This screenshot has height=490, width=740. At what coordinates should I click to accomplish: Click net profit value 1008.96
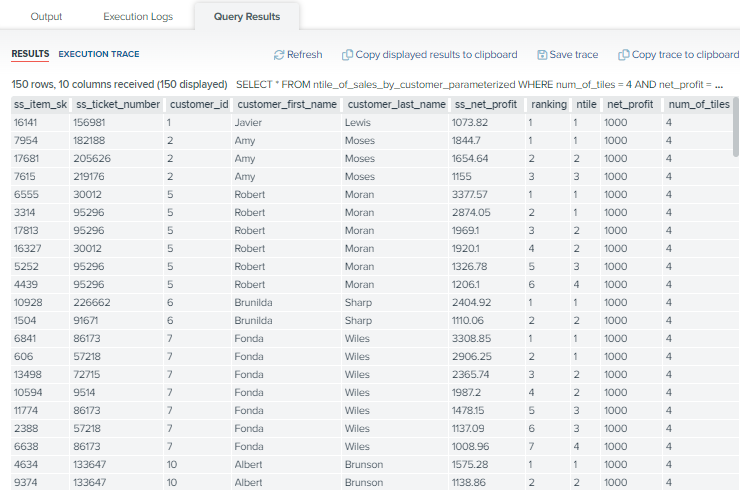(486, 447)
